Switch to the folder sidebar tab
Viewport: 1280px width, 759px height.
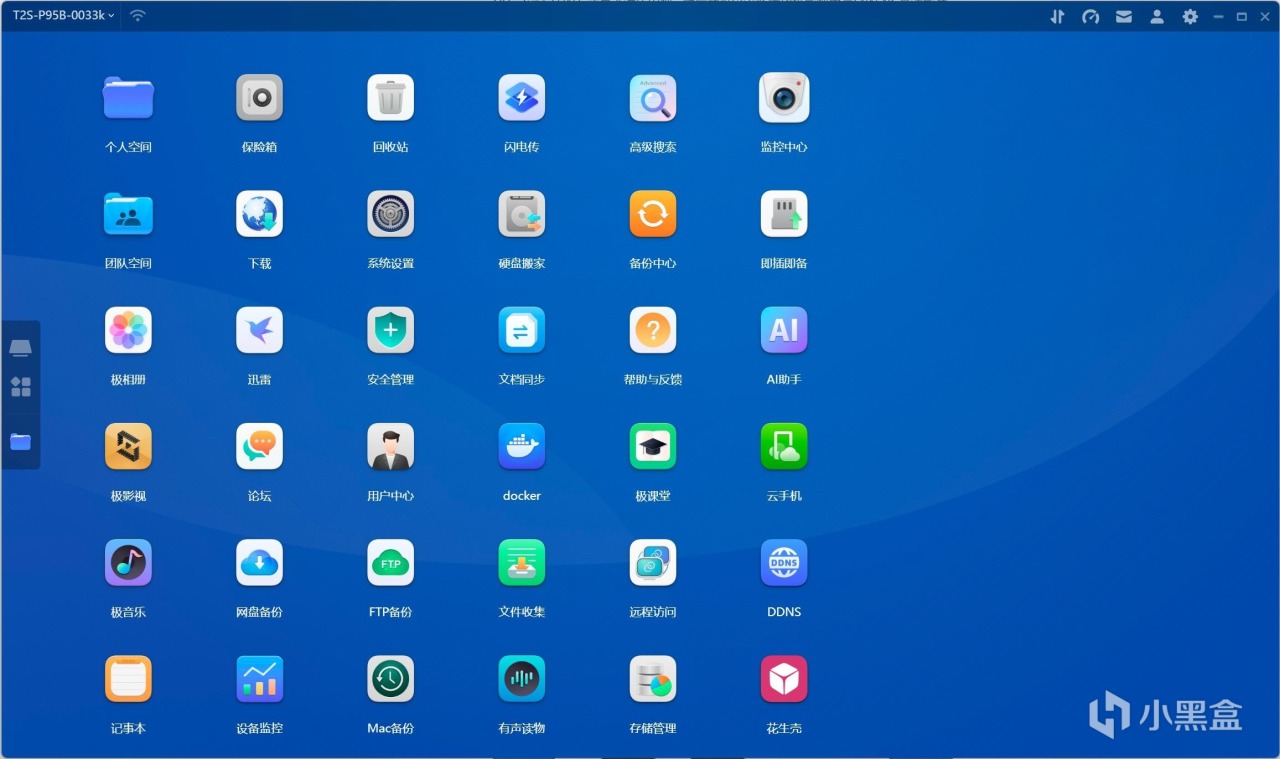point(20,441)
